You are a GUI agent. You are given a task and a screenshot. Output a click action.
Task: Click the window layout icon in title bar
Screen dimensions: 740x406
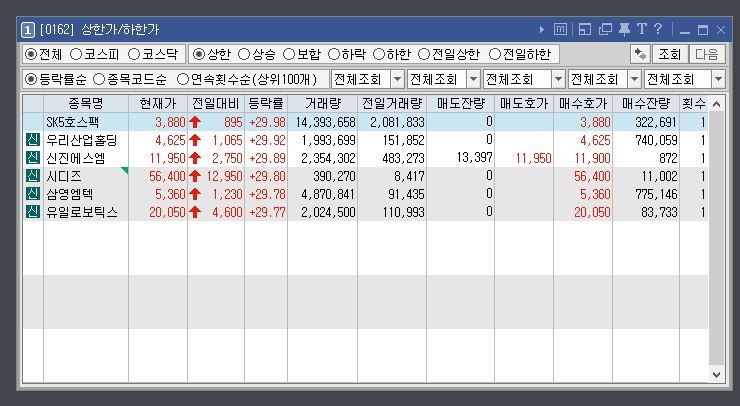585,29
